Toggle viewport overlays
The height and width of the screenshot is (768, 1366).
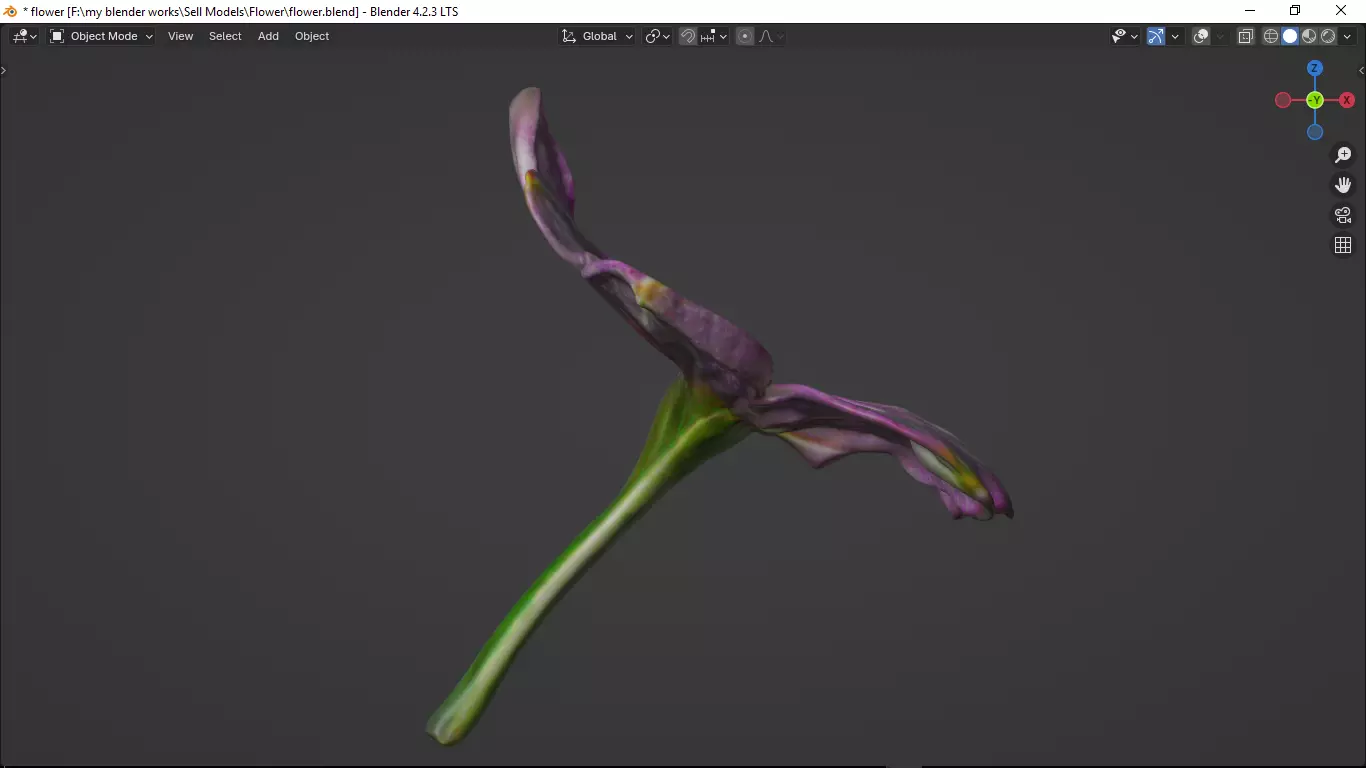(1202, 36)
